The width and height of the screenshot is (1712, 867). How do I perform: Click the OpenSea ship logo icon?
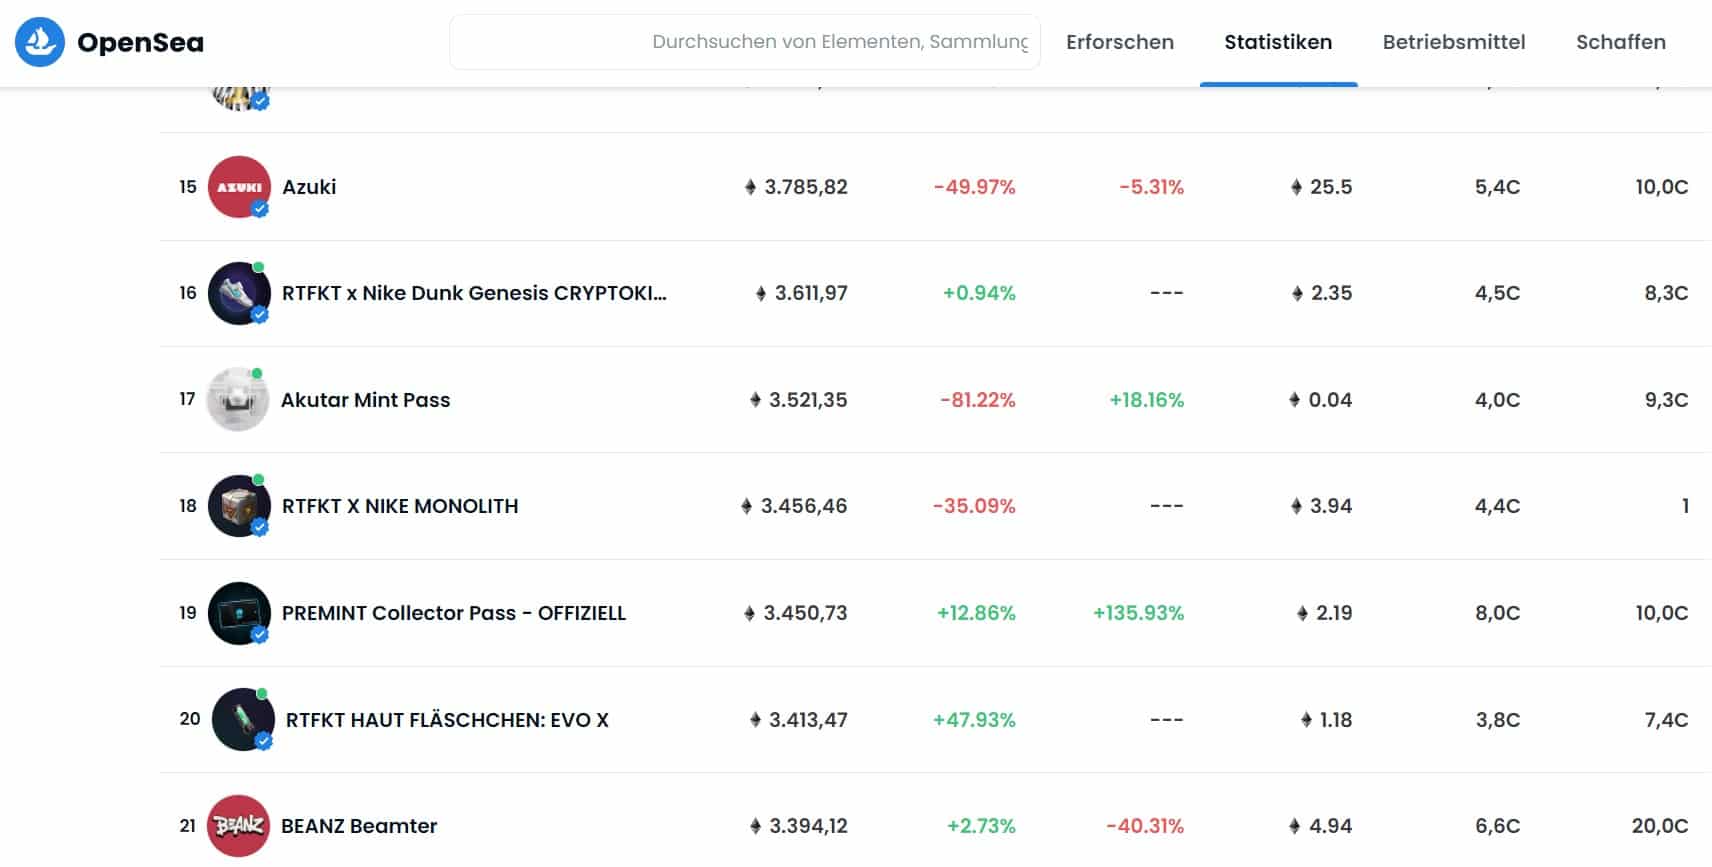pyautogui.click(x=40, y=42)
